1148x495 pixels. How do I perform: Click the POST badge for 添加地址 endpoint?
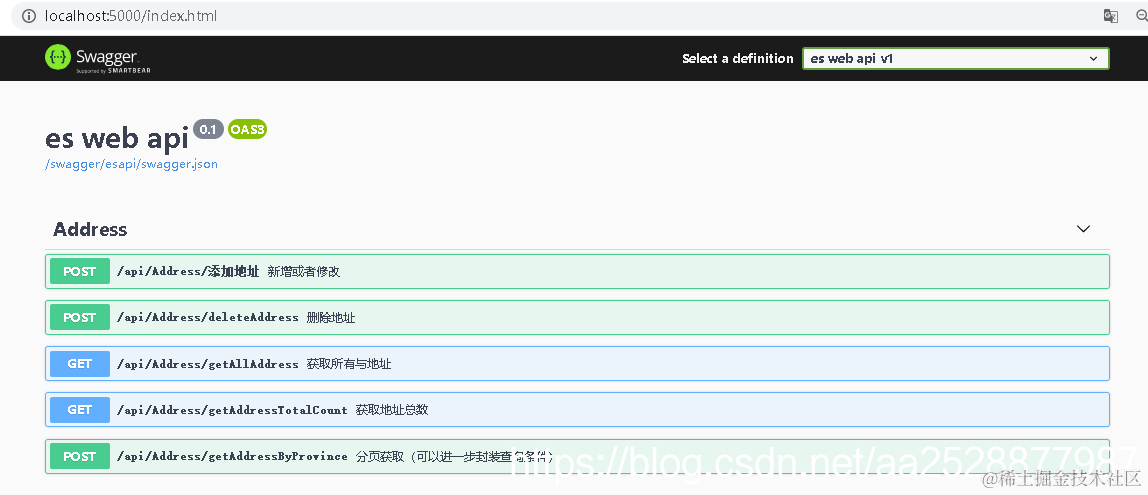click(80, 272)
